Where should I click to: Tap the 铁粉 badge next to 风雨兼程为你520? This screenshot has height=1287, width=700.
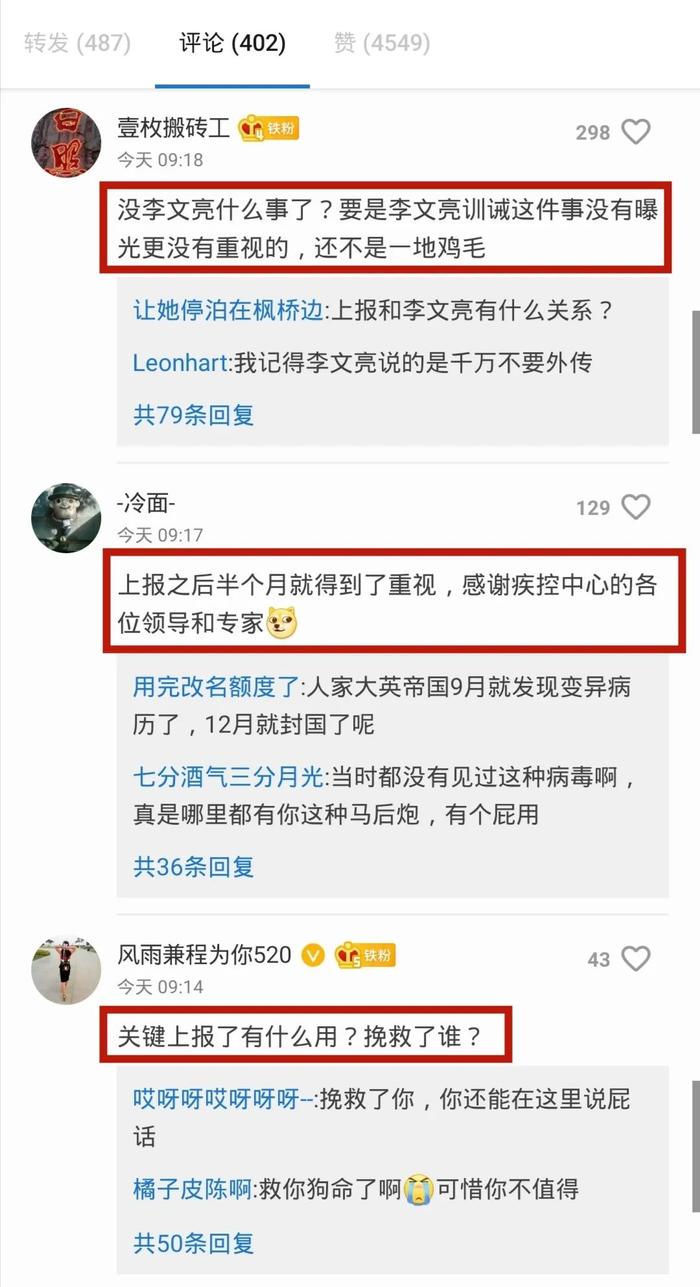point(365,954)
